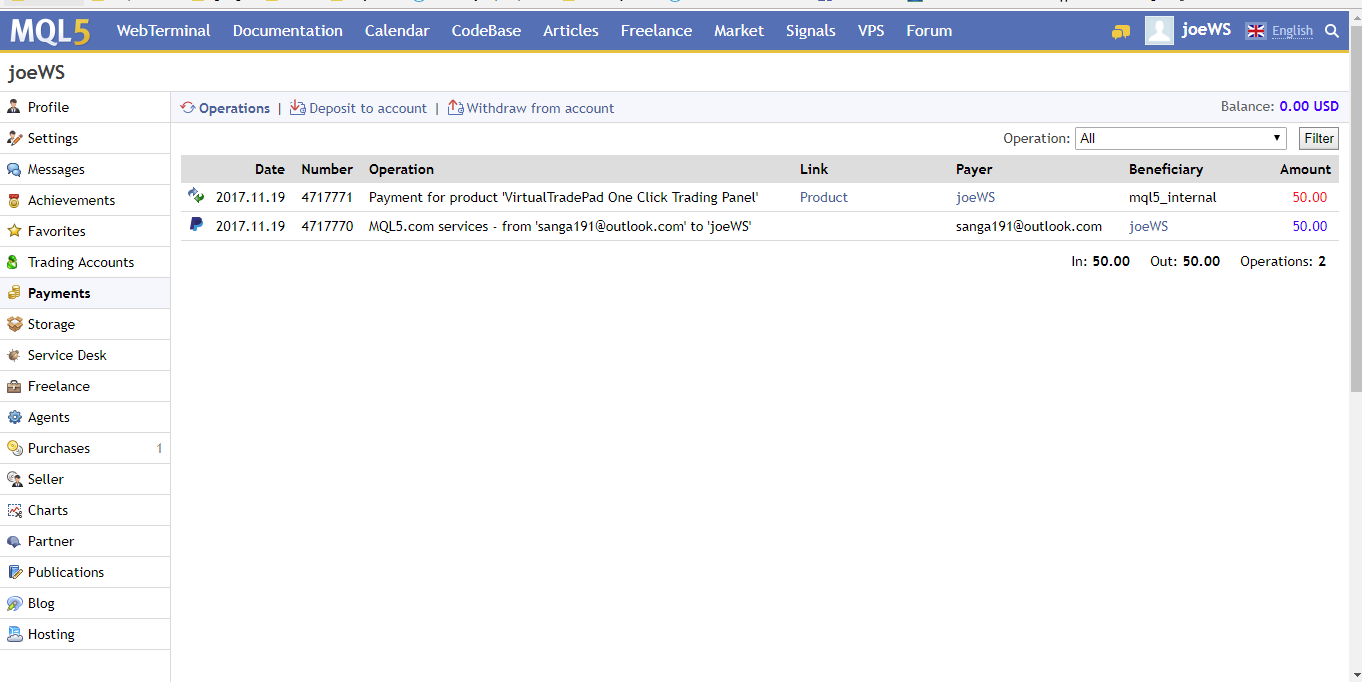The height and width of the screenshot is (682, 1362).
Task: Click the MQL5 logo
Action: (50, 31)
